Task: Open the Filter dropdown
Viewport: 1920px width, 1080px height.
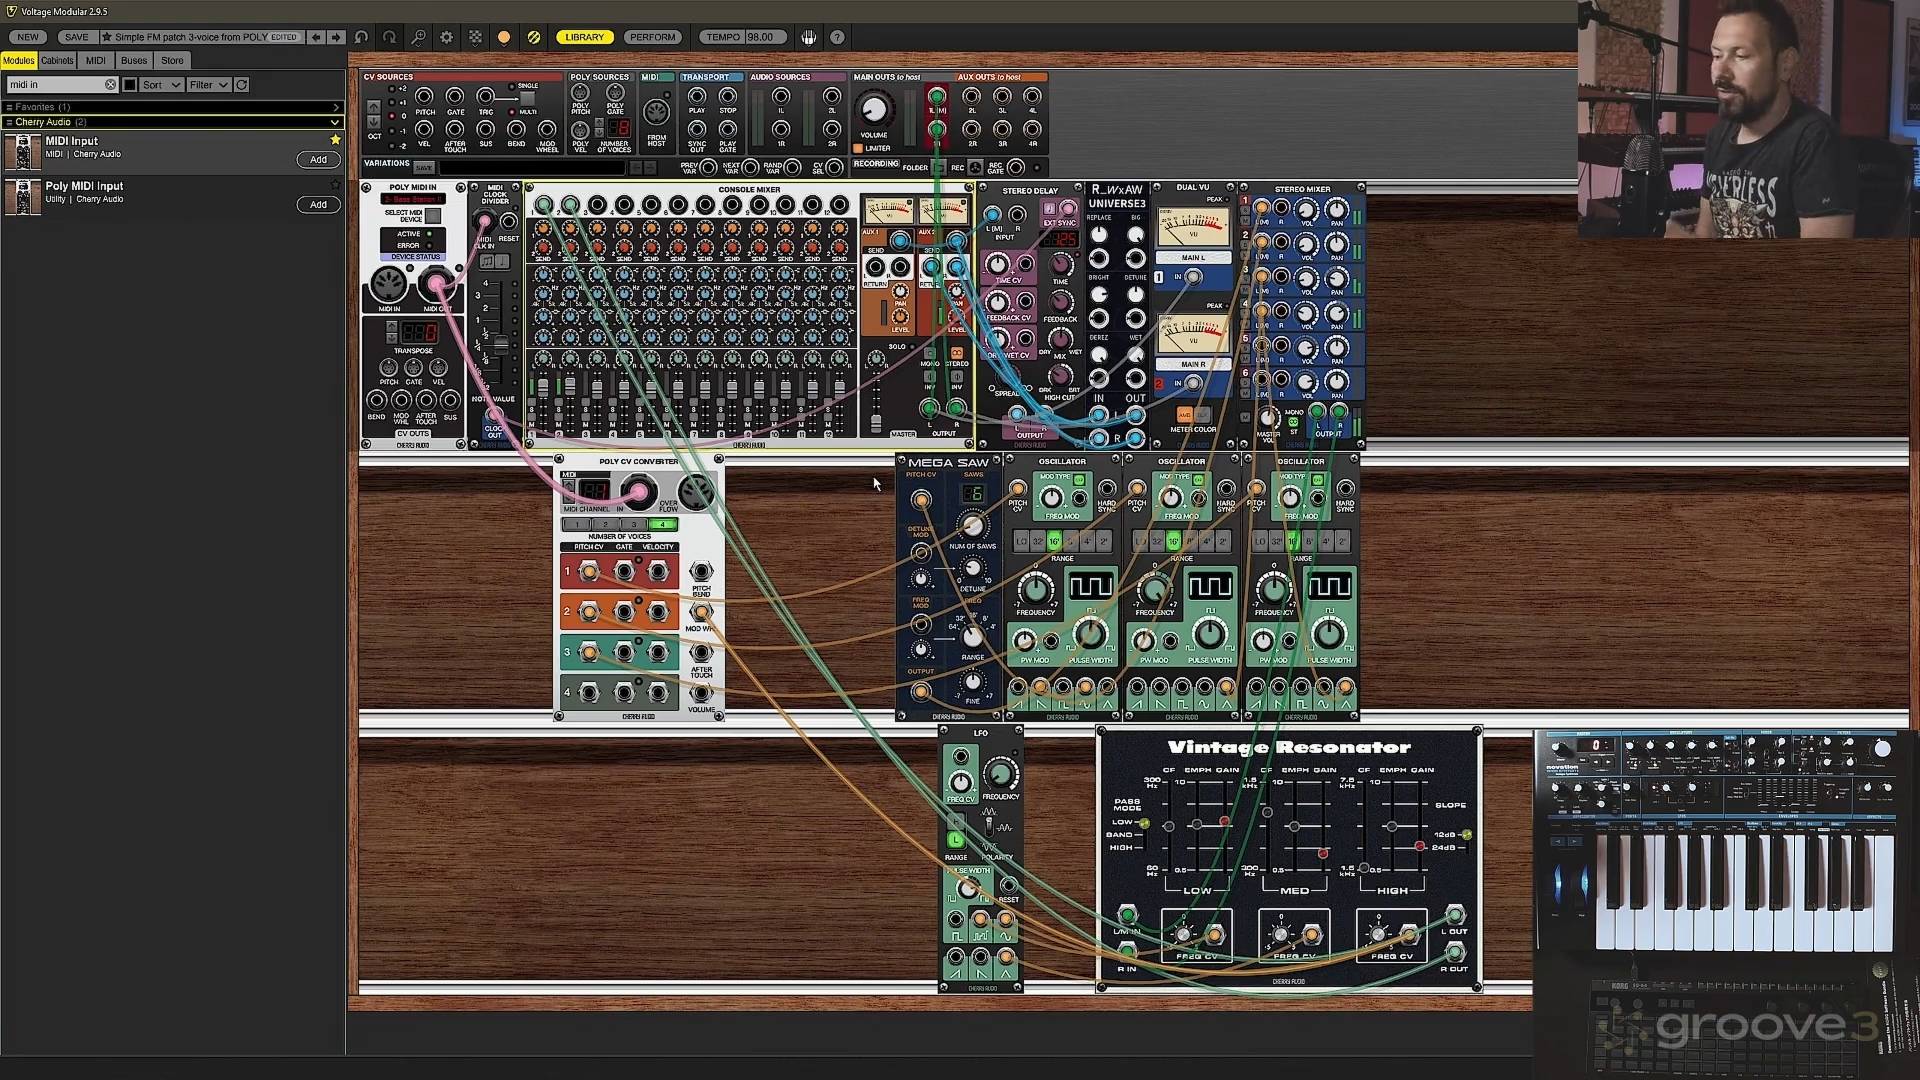Action: [209, 85]
